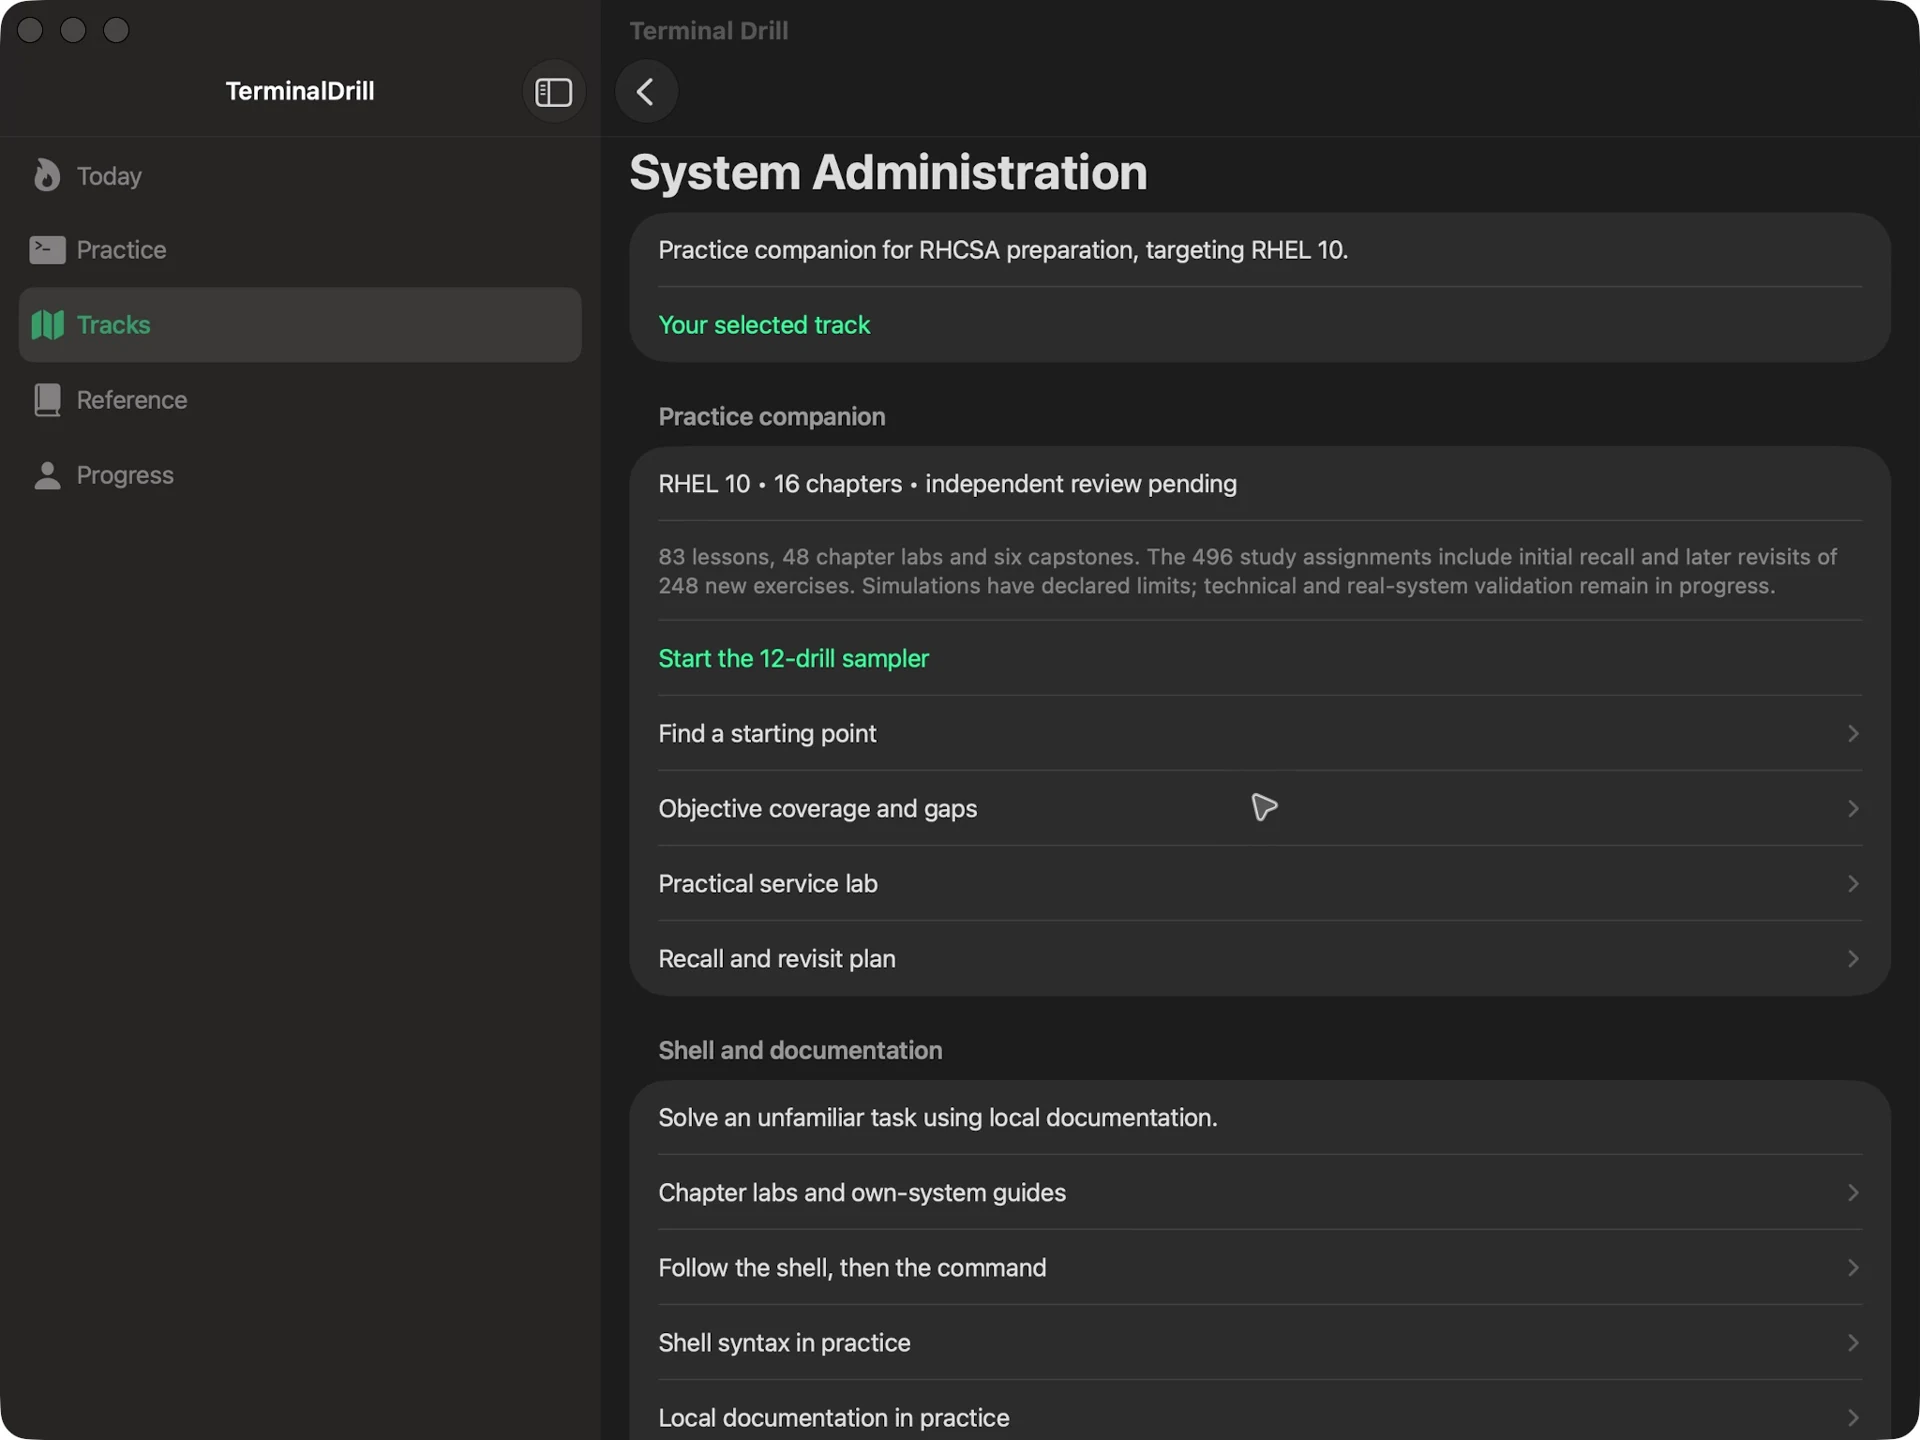Click the Shell and documentation header

pos(800,1050)
